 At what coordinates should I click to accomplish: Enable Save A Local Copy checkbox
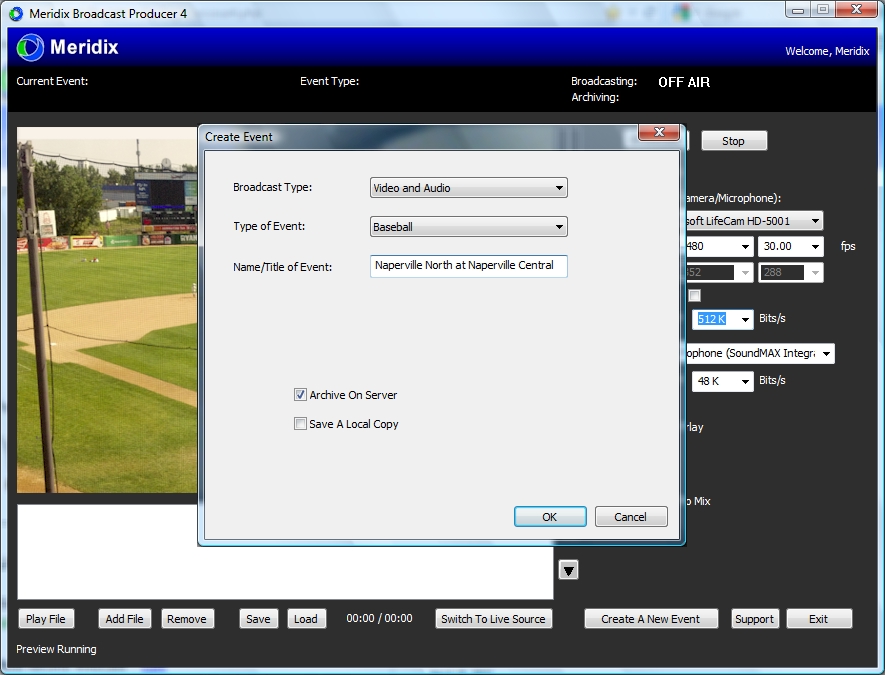pos(300,424)
